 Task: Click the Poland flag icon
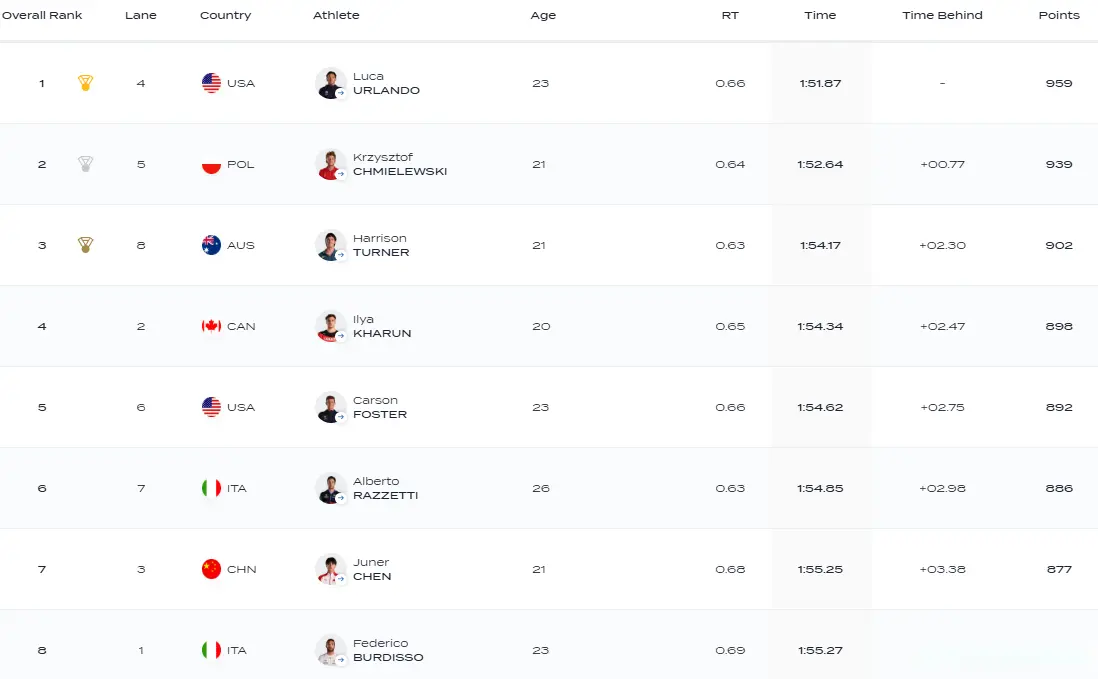[x=211, y=164]
